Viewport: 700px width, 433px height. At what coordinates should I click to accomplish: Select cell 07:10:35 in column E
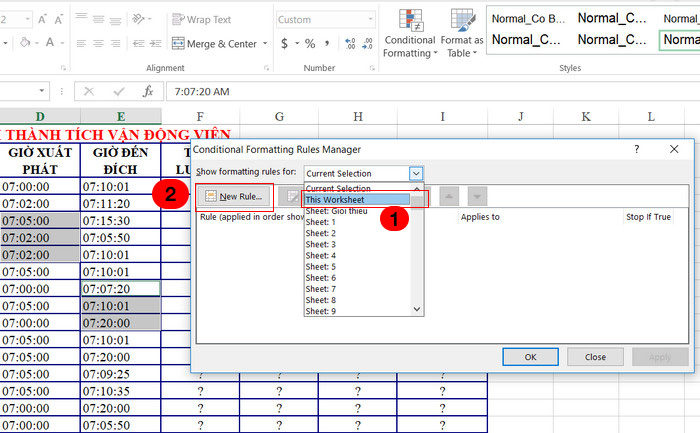coord(121,391)
